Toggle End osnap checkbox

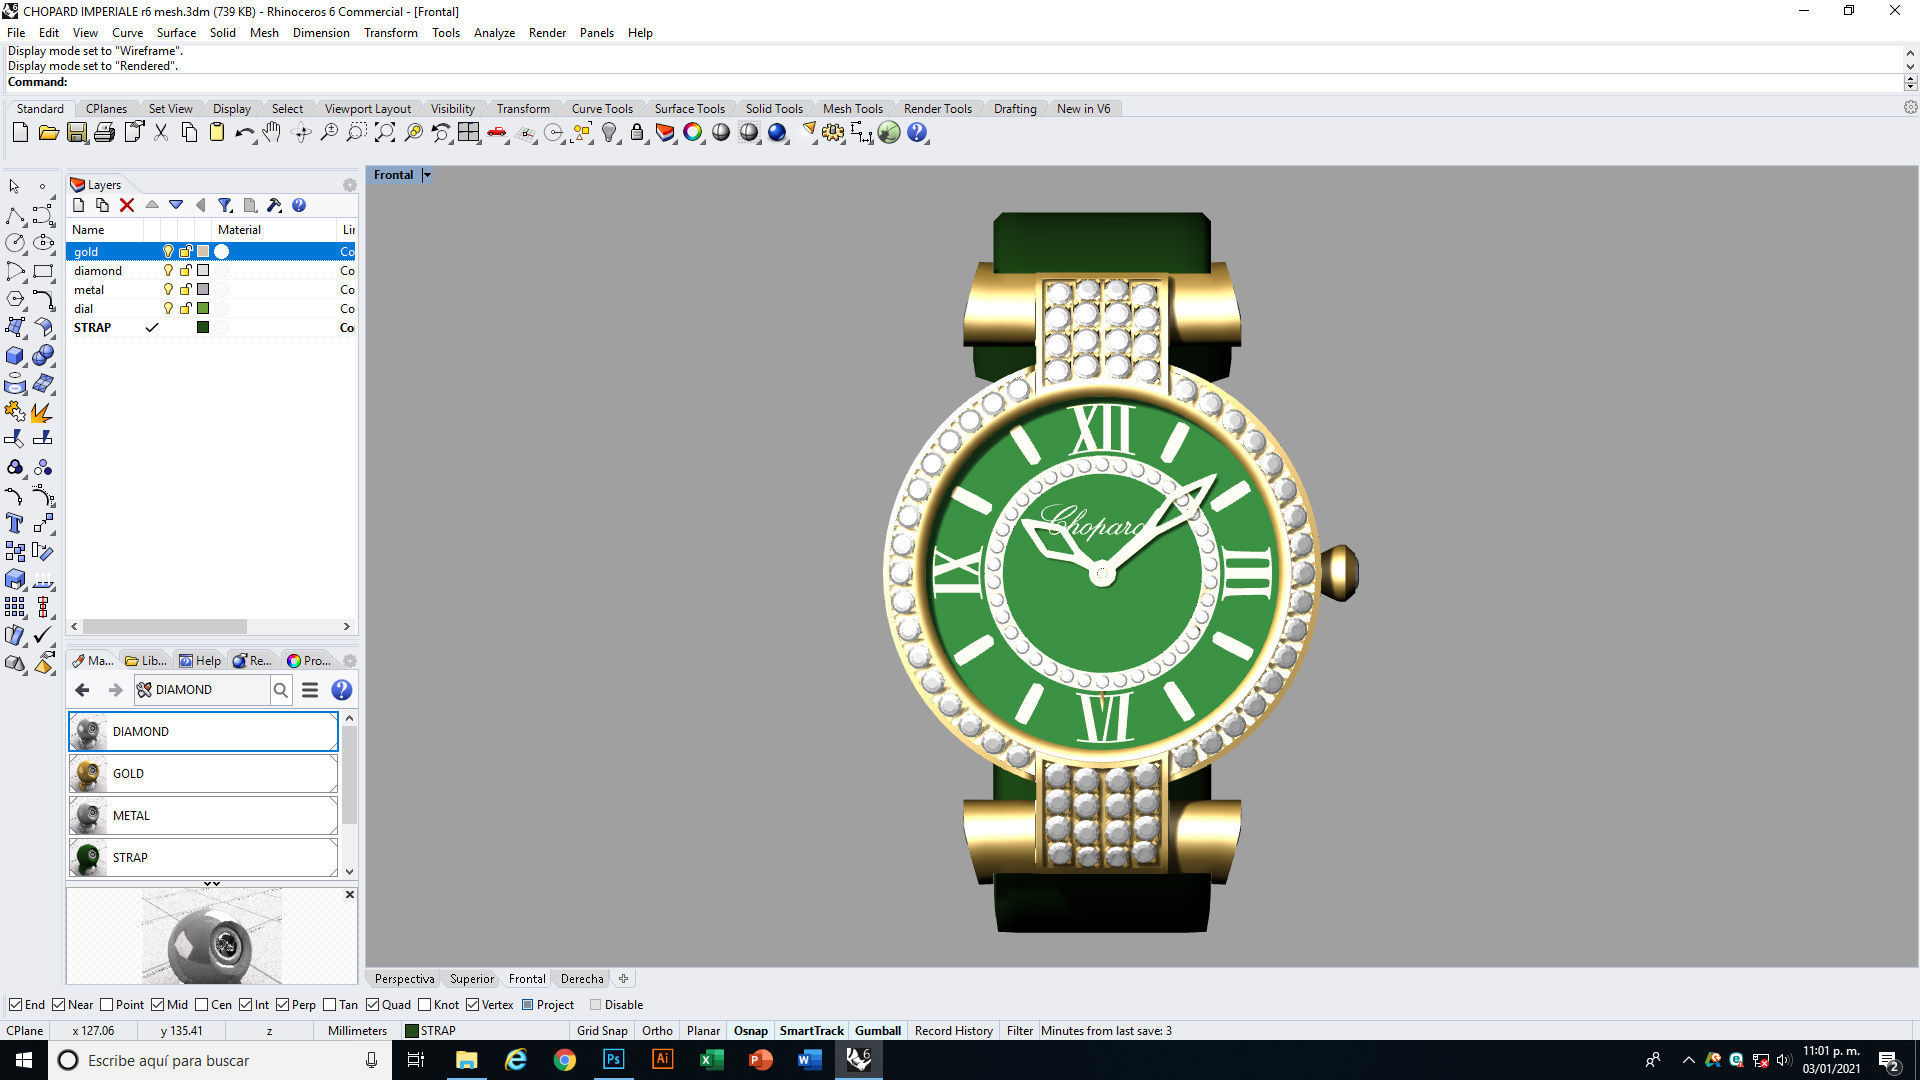15,1005
